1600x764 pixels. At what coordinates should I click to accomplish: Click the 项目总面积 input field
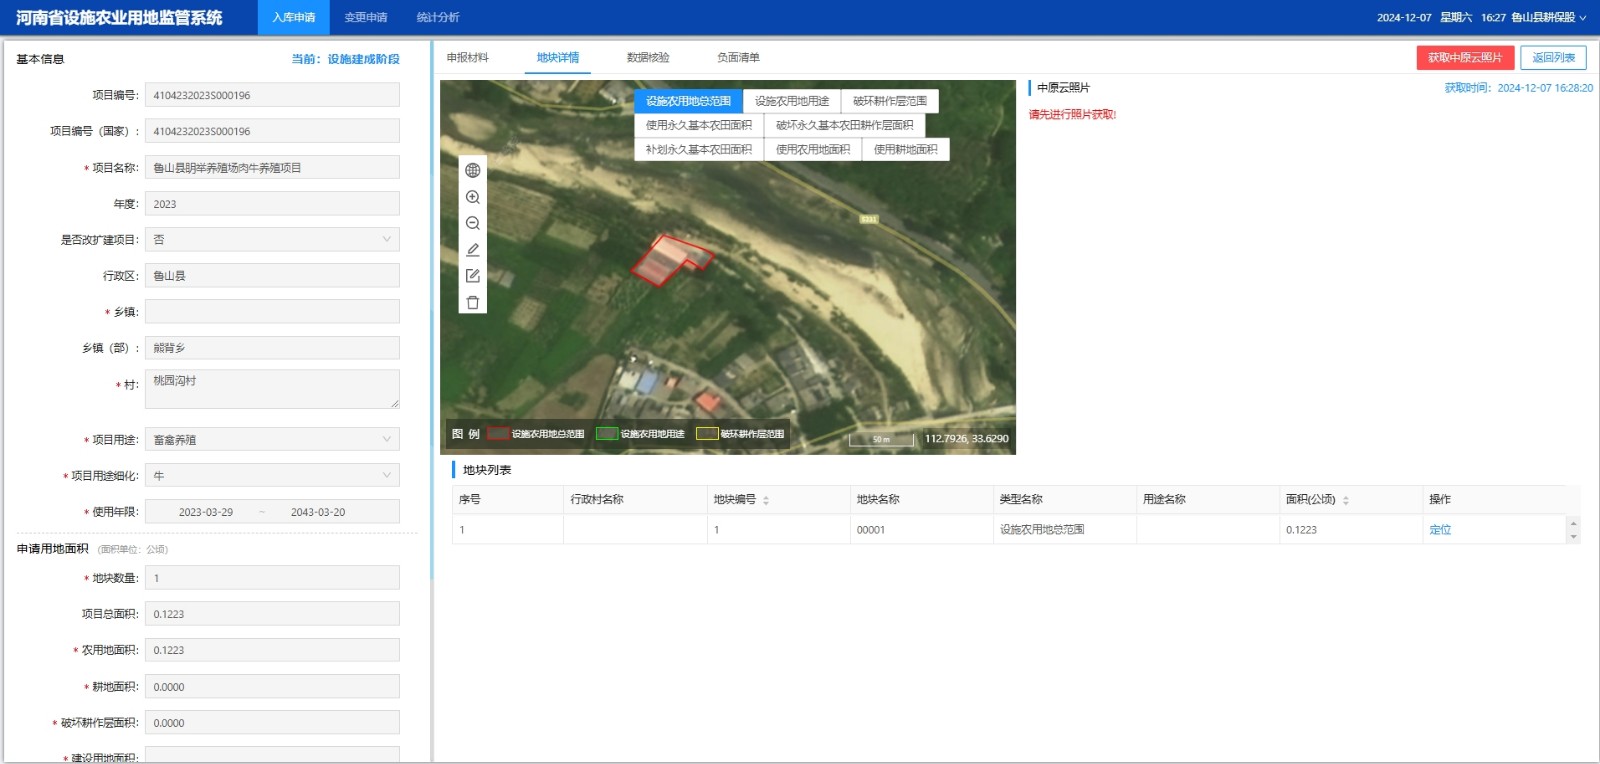pos(272,614)
